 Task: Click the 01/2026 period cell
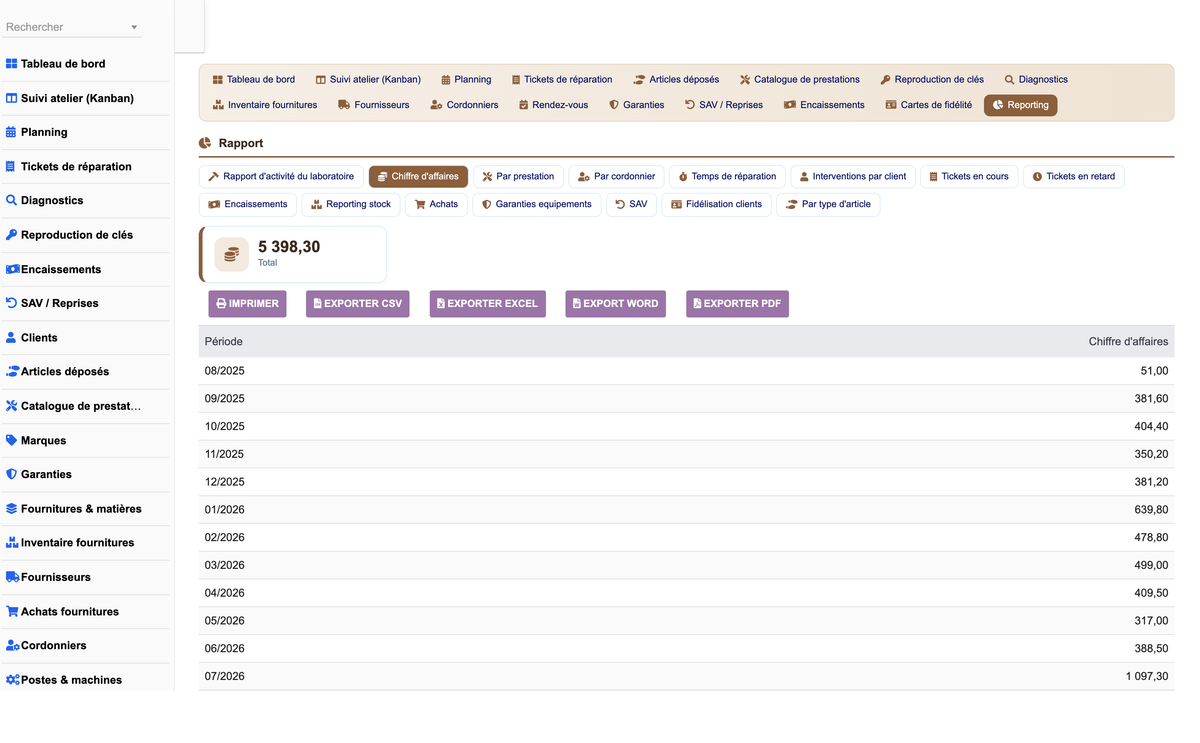(225, 510)
